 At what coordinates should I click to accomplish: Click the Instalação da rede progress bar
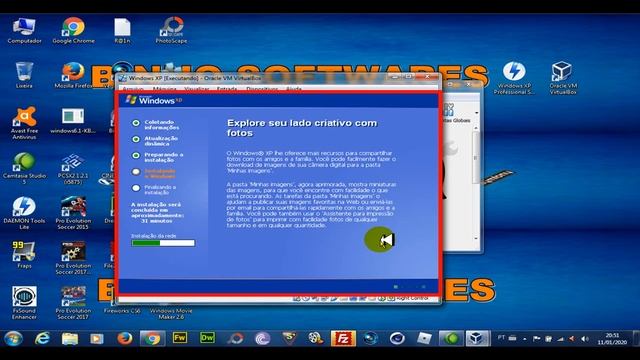163,243
